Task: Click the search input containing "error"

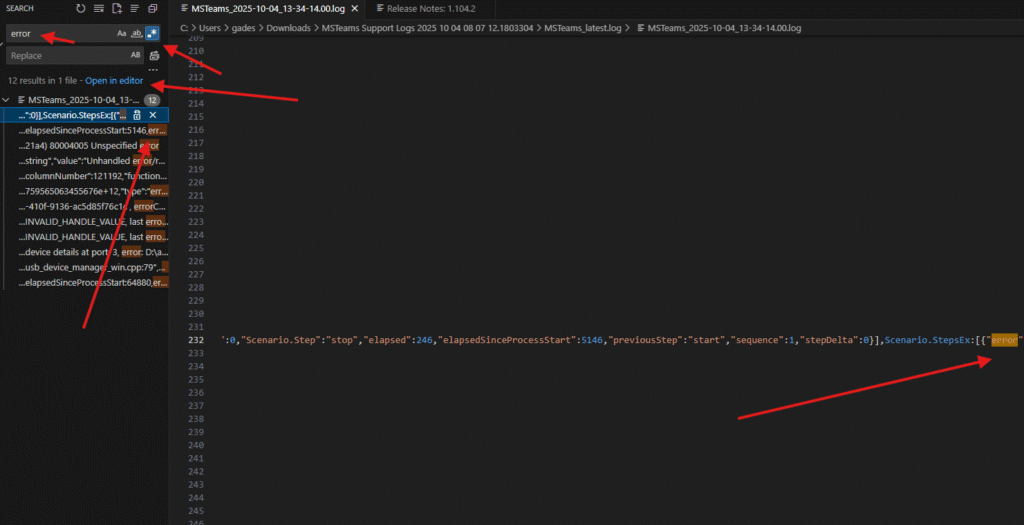Action: coord(60,34)
